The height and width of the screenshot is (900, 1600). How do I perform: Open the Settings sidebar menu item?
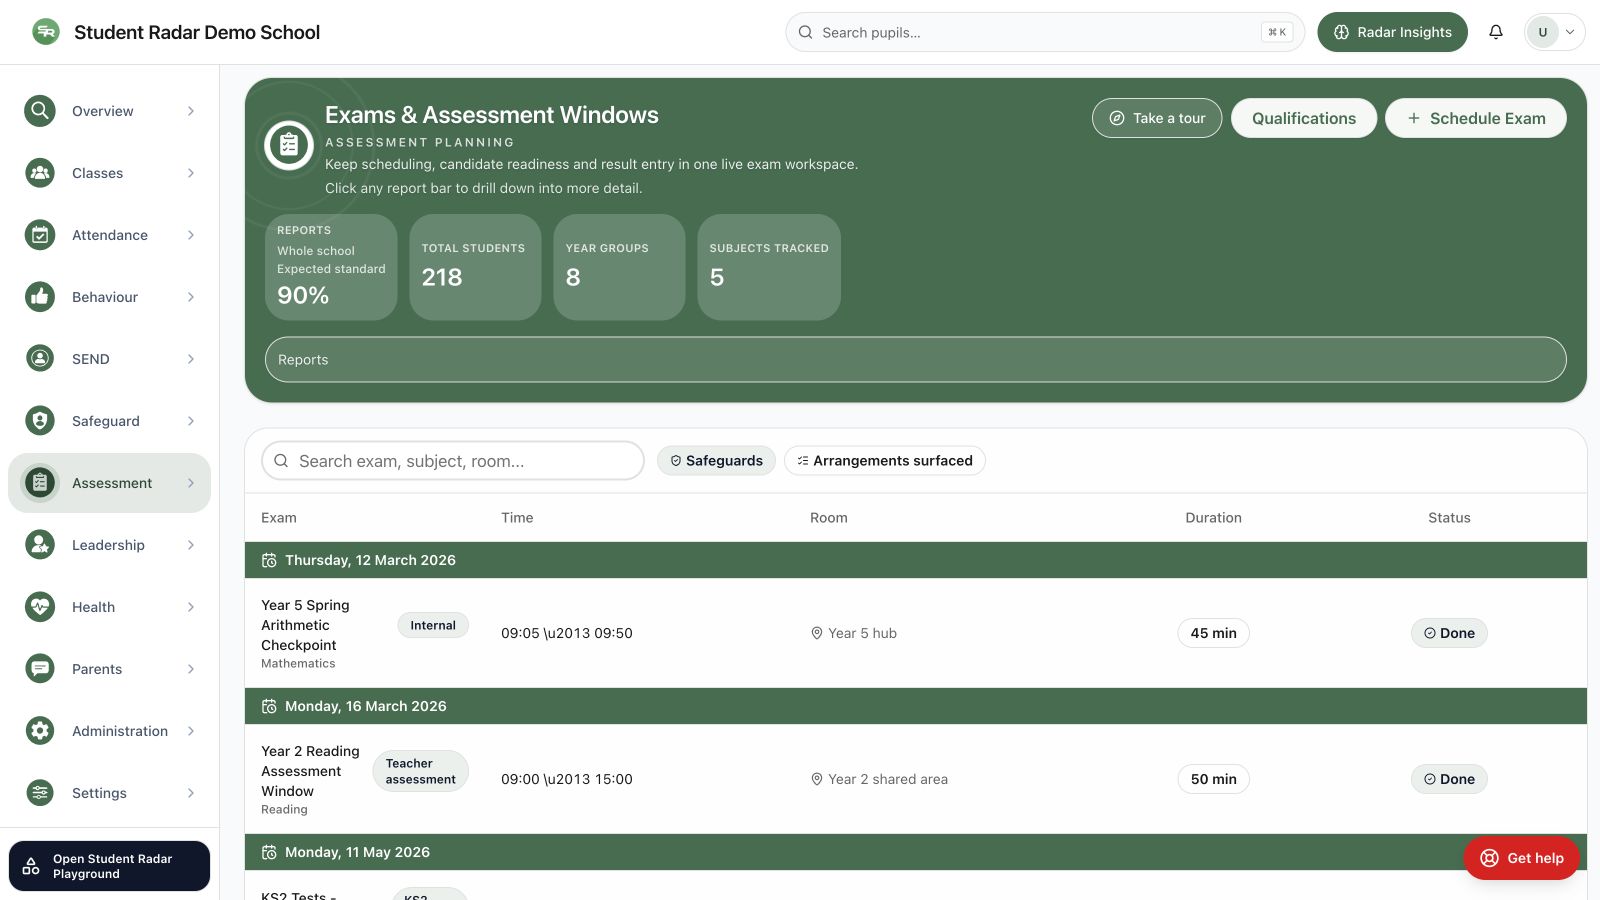[x=110, y=793]
